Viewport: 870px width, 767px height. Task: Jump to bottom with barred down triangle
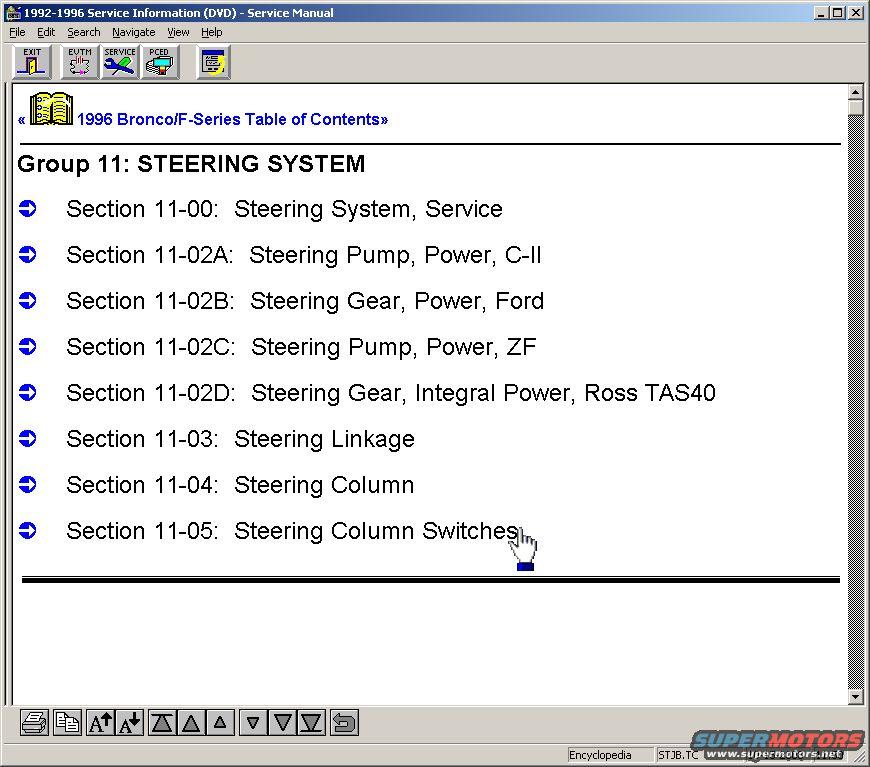[312, 722]
